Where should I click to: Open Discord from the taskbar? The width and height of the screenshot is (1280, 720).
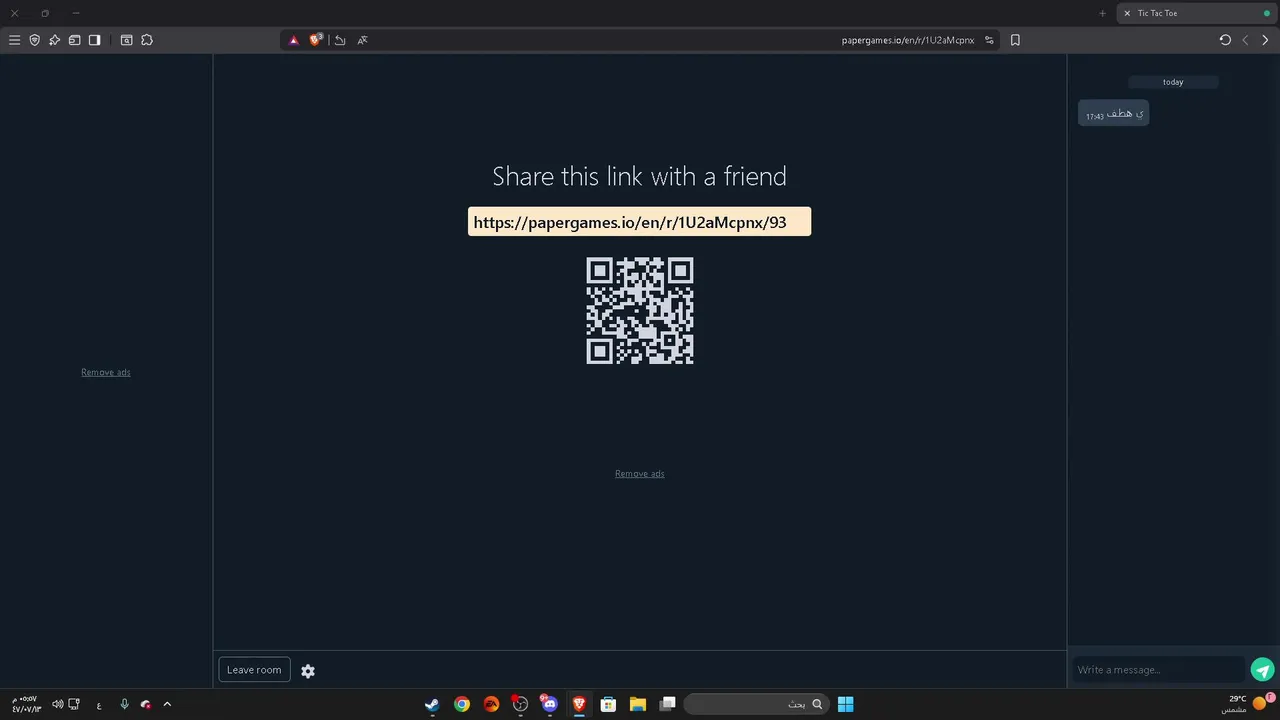[549, 704]
